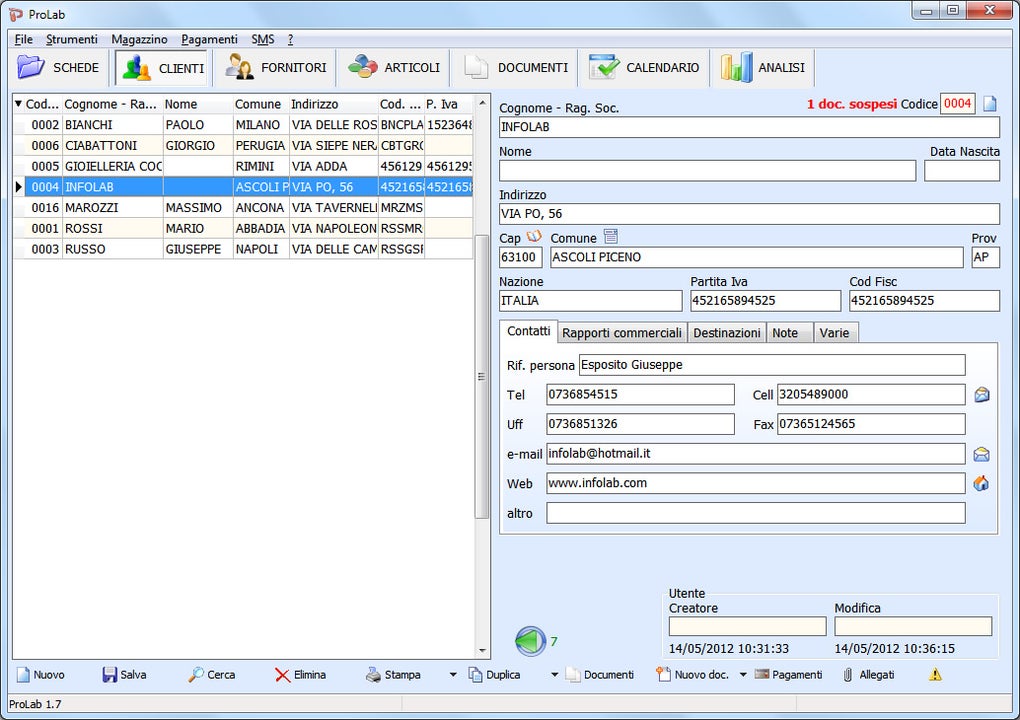Open the Calendario view
The image size is (1020, 720).
[645, 68]
